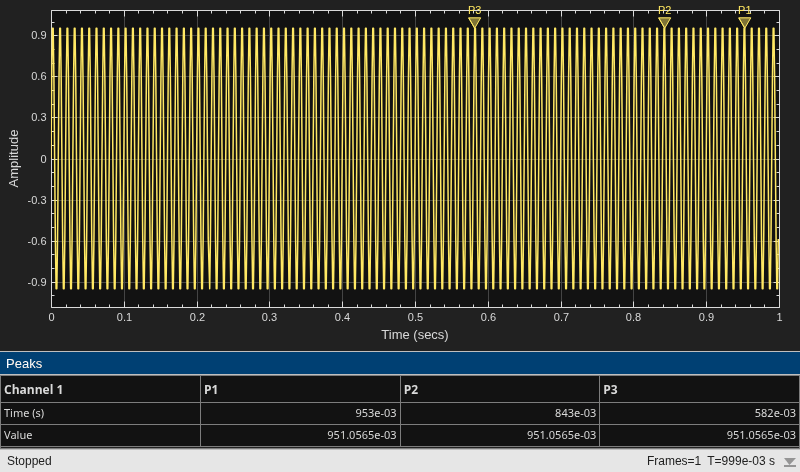The height and width of the screenshot is (472, 800).
Task: Select the P2 time cell 843e-03
Action: (x=500, y=413)
